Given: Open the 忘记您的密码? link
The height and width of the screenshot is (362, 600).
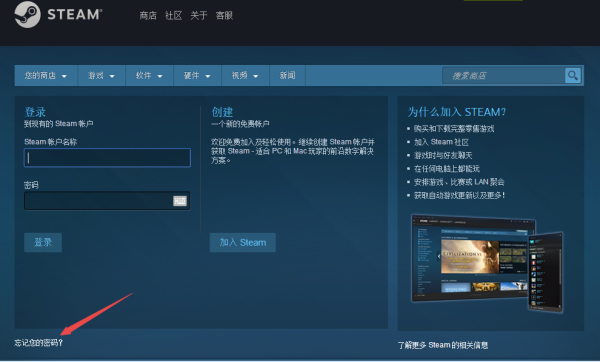Looking at the screenshot, I should coord(38,342).
